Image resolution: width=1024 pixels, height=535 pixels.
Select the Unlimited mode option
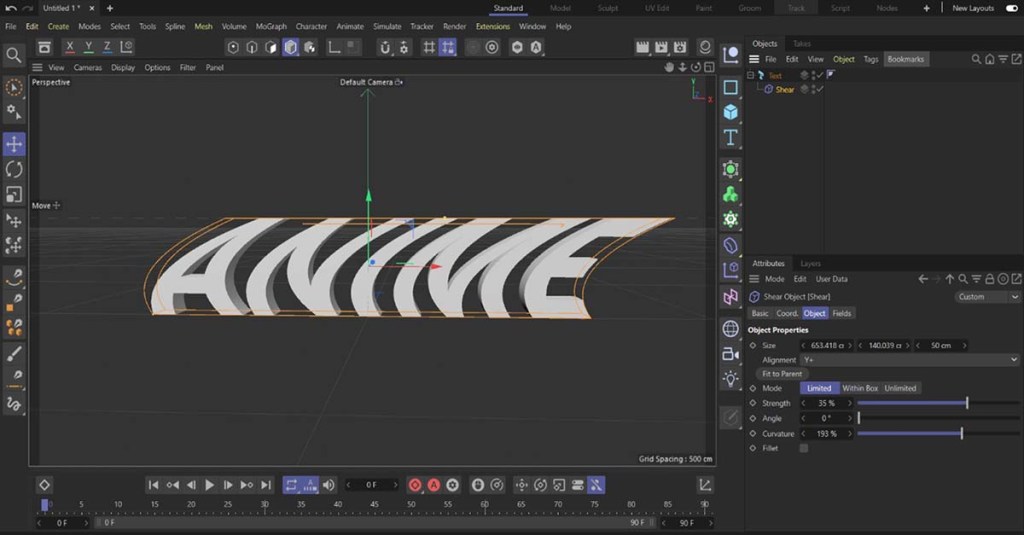pyautogui.click(x=900, y=388)
